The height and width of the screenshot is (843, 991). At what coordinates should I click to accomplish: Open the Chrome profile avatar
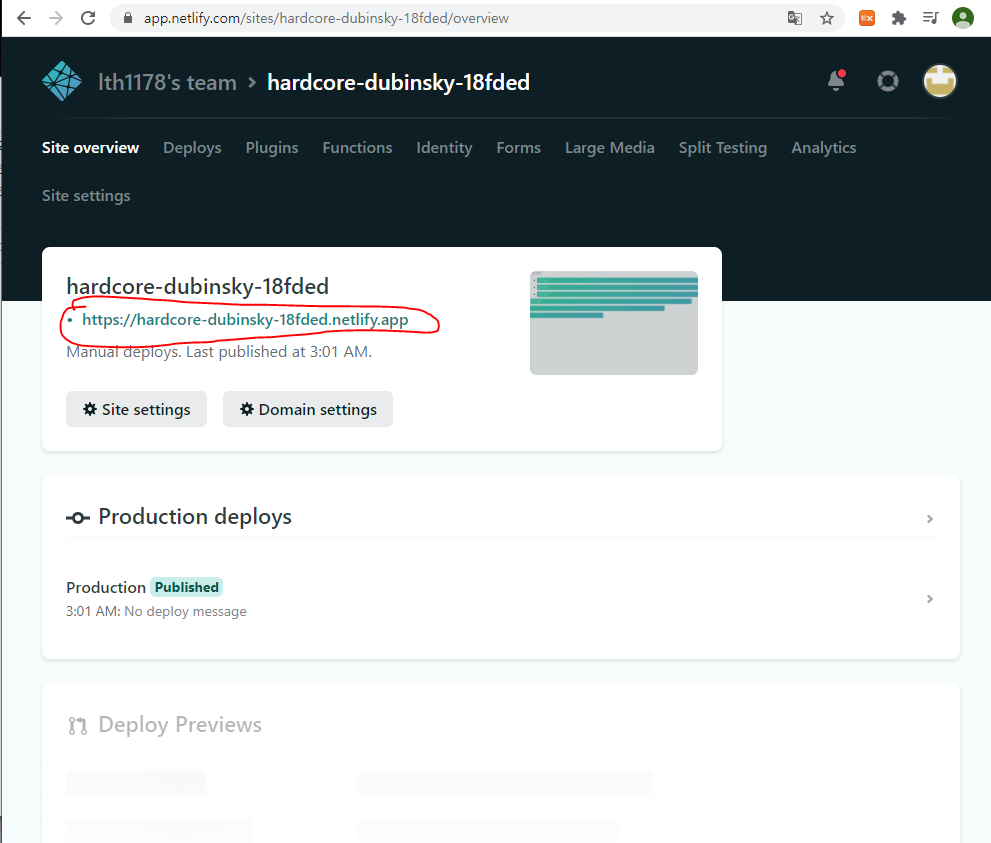pyautogui.click(x=963, y=18)
